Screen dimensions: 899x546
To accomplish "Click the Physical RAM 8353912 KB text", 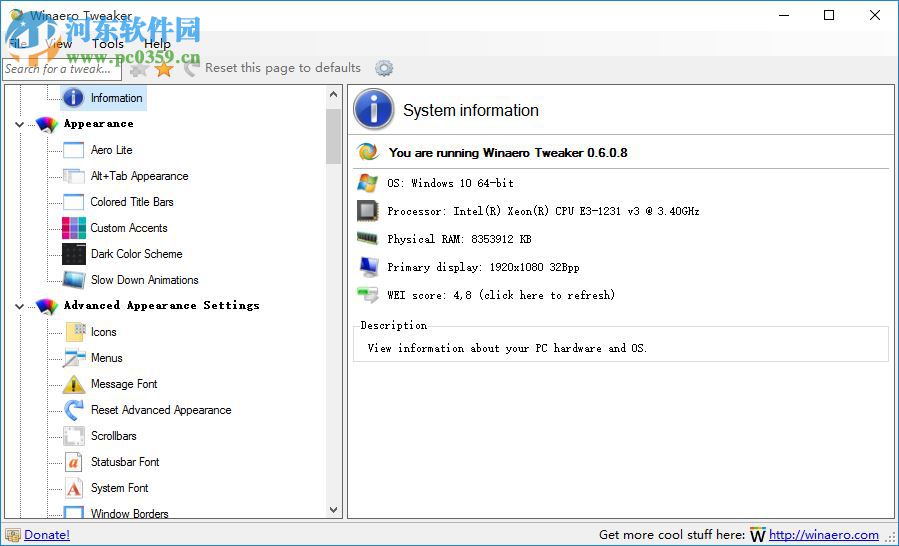I will point(459,239).
